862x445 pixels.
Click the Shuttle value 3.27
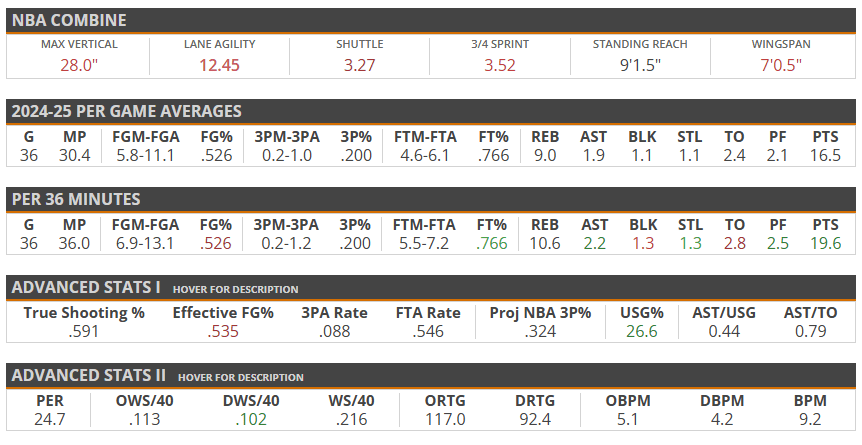click(x=360, y=65)
